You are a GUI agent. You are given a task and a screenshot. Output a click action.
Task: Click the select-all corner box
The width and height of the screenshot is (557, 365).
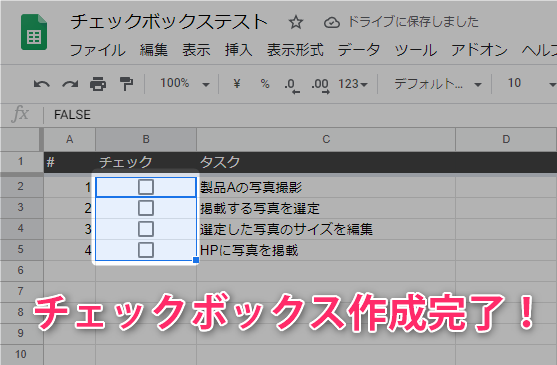coord(21,139)
